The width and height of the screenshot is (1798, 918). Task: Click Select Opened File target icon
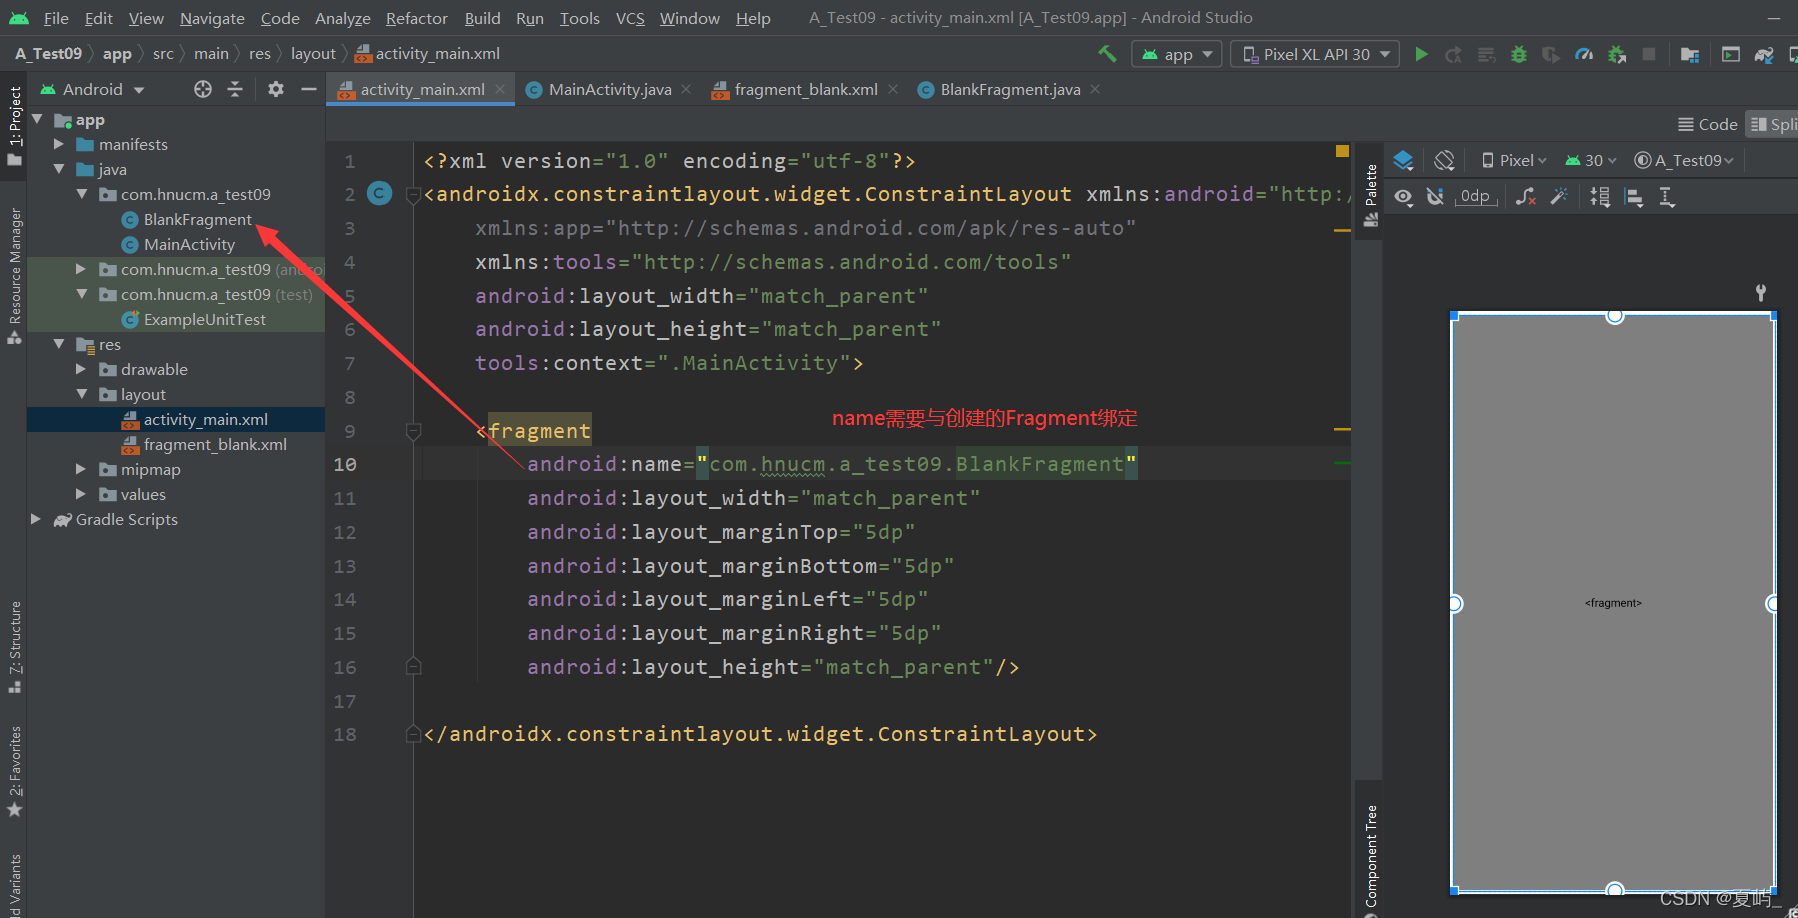click(x=203, y=89)
